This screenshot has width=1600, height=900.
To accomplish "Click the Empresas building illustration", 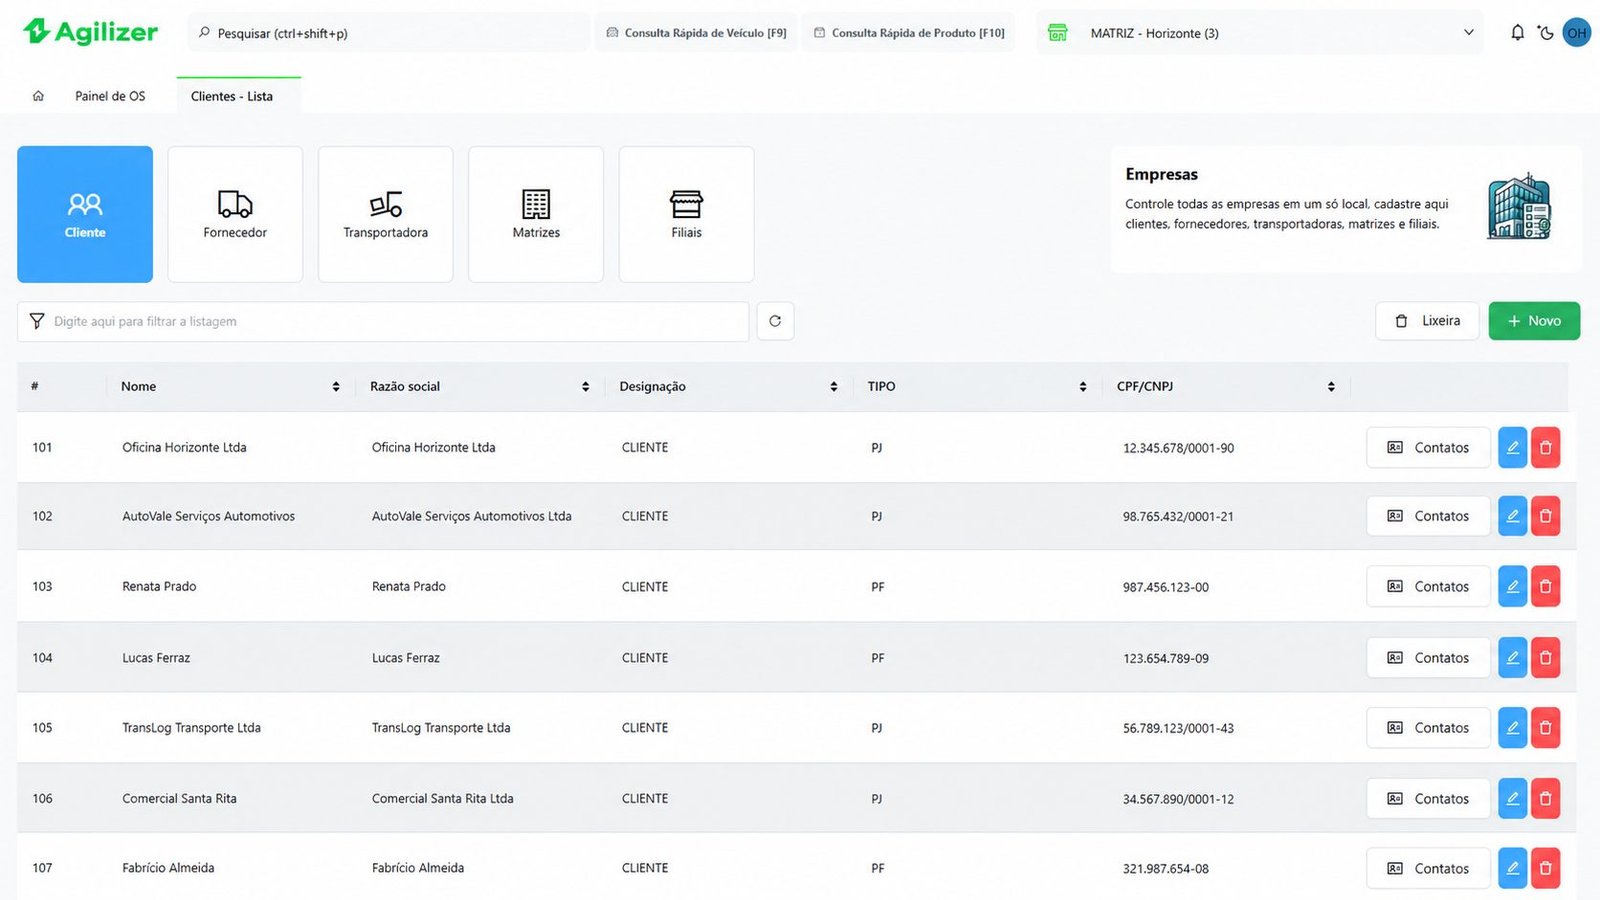I will (x=1519, y=206).
